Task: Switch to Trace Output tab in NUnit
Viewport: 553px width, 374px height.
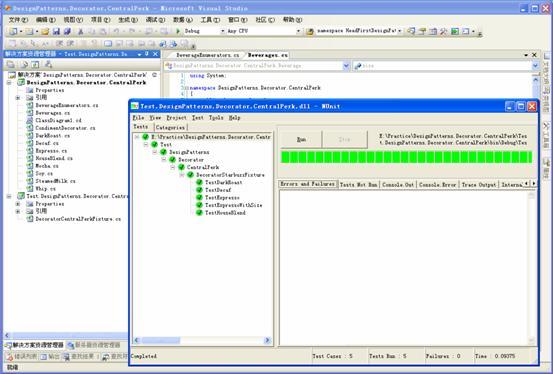Action: [479, 185]
